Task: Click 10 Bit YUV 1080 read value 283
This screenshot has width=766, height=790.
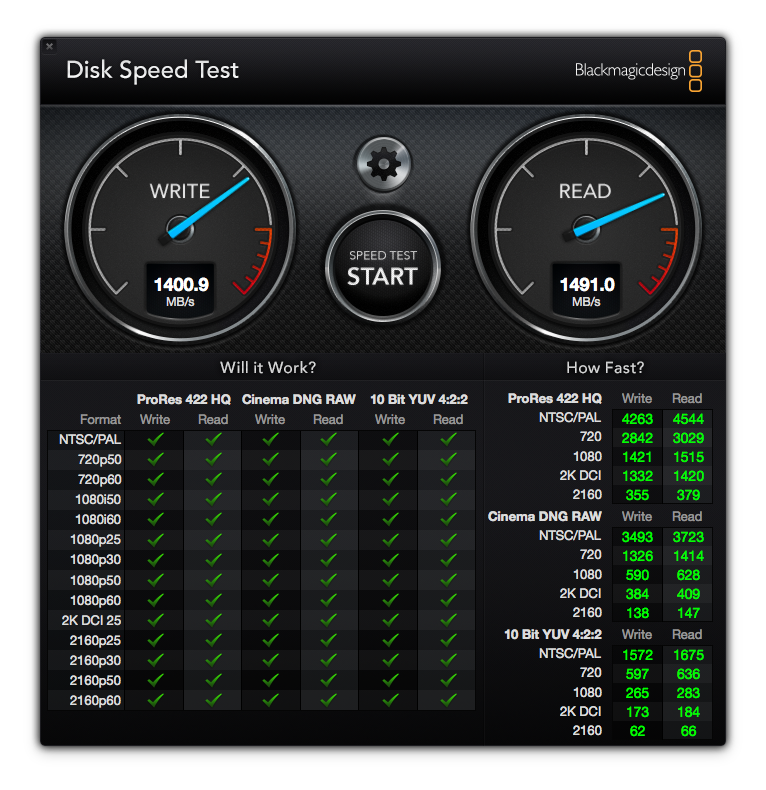Action: point(688,693)
